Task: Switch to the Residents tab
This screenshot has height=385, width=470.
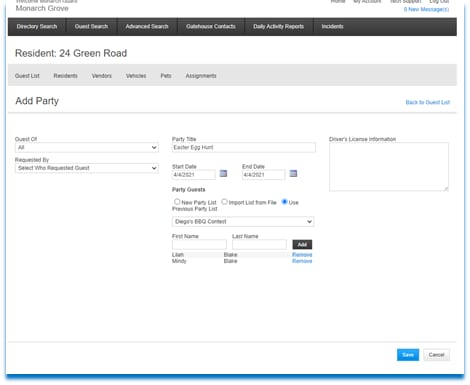Action: pyautogui.click(x=65, y=76)
